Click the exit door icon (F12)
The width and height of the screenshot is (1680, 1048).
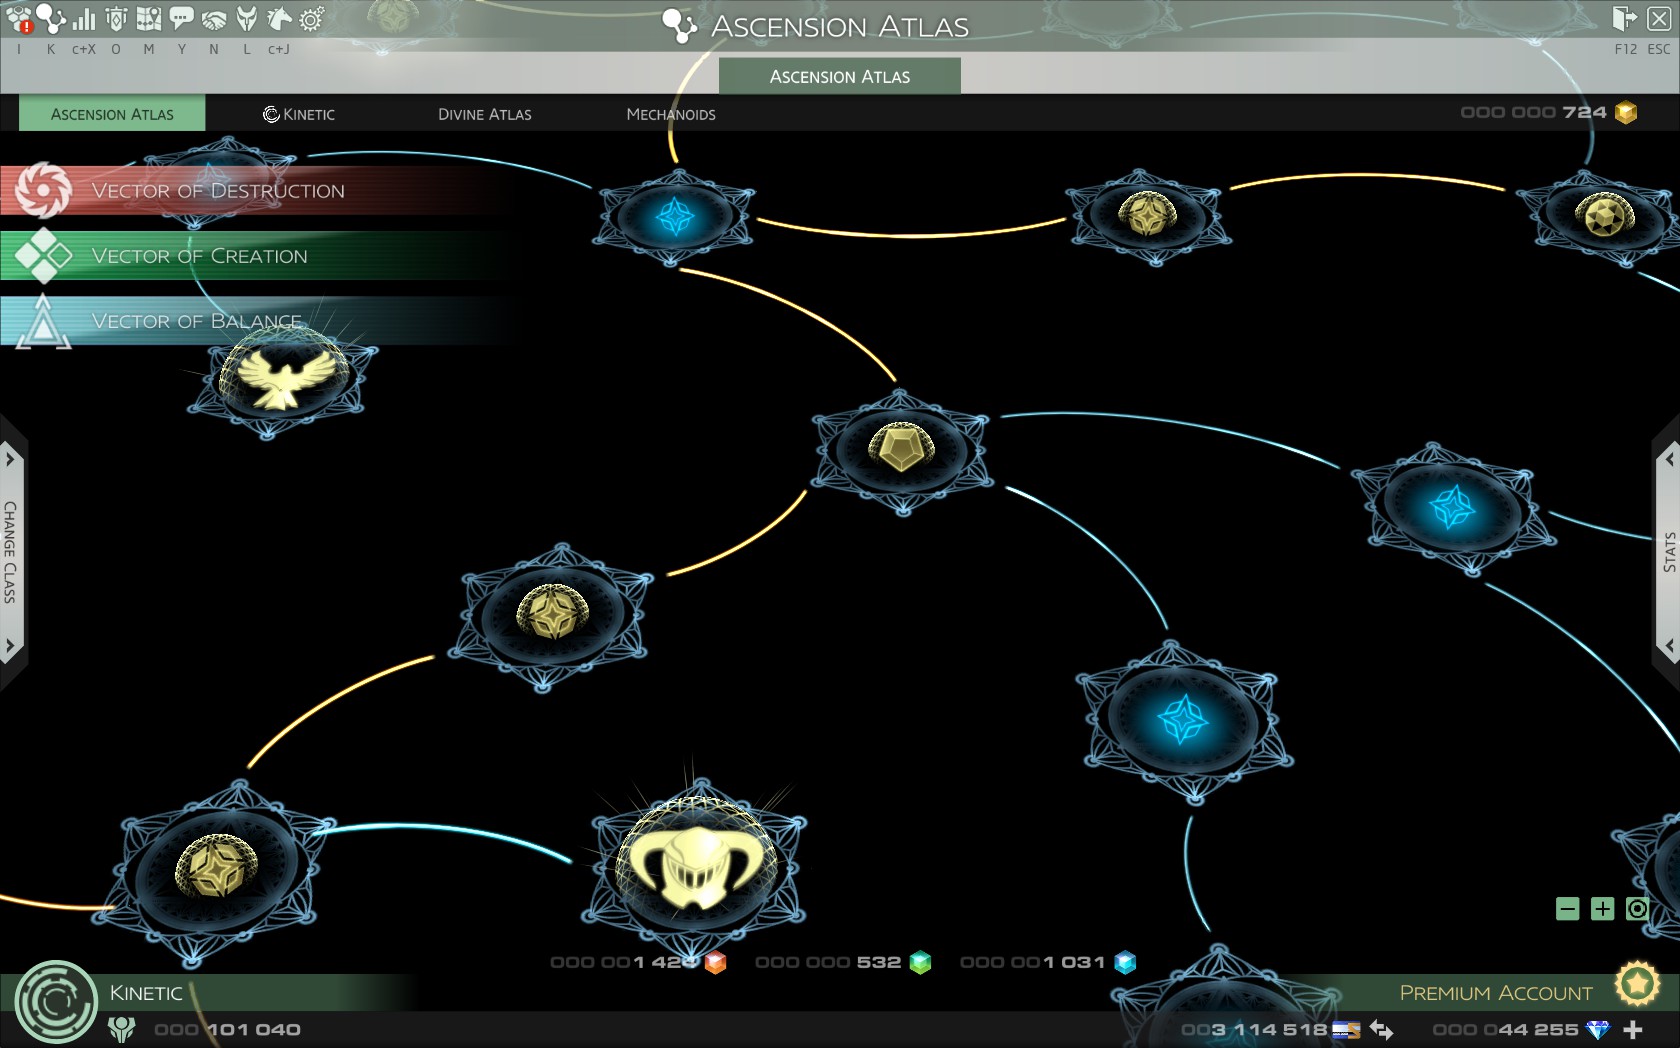click(x=1624, y=19)
